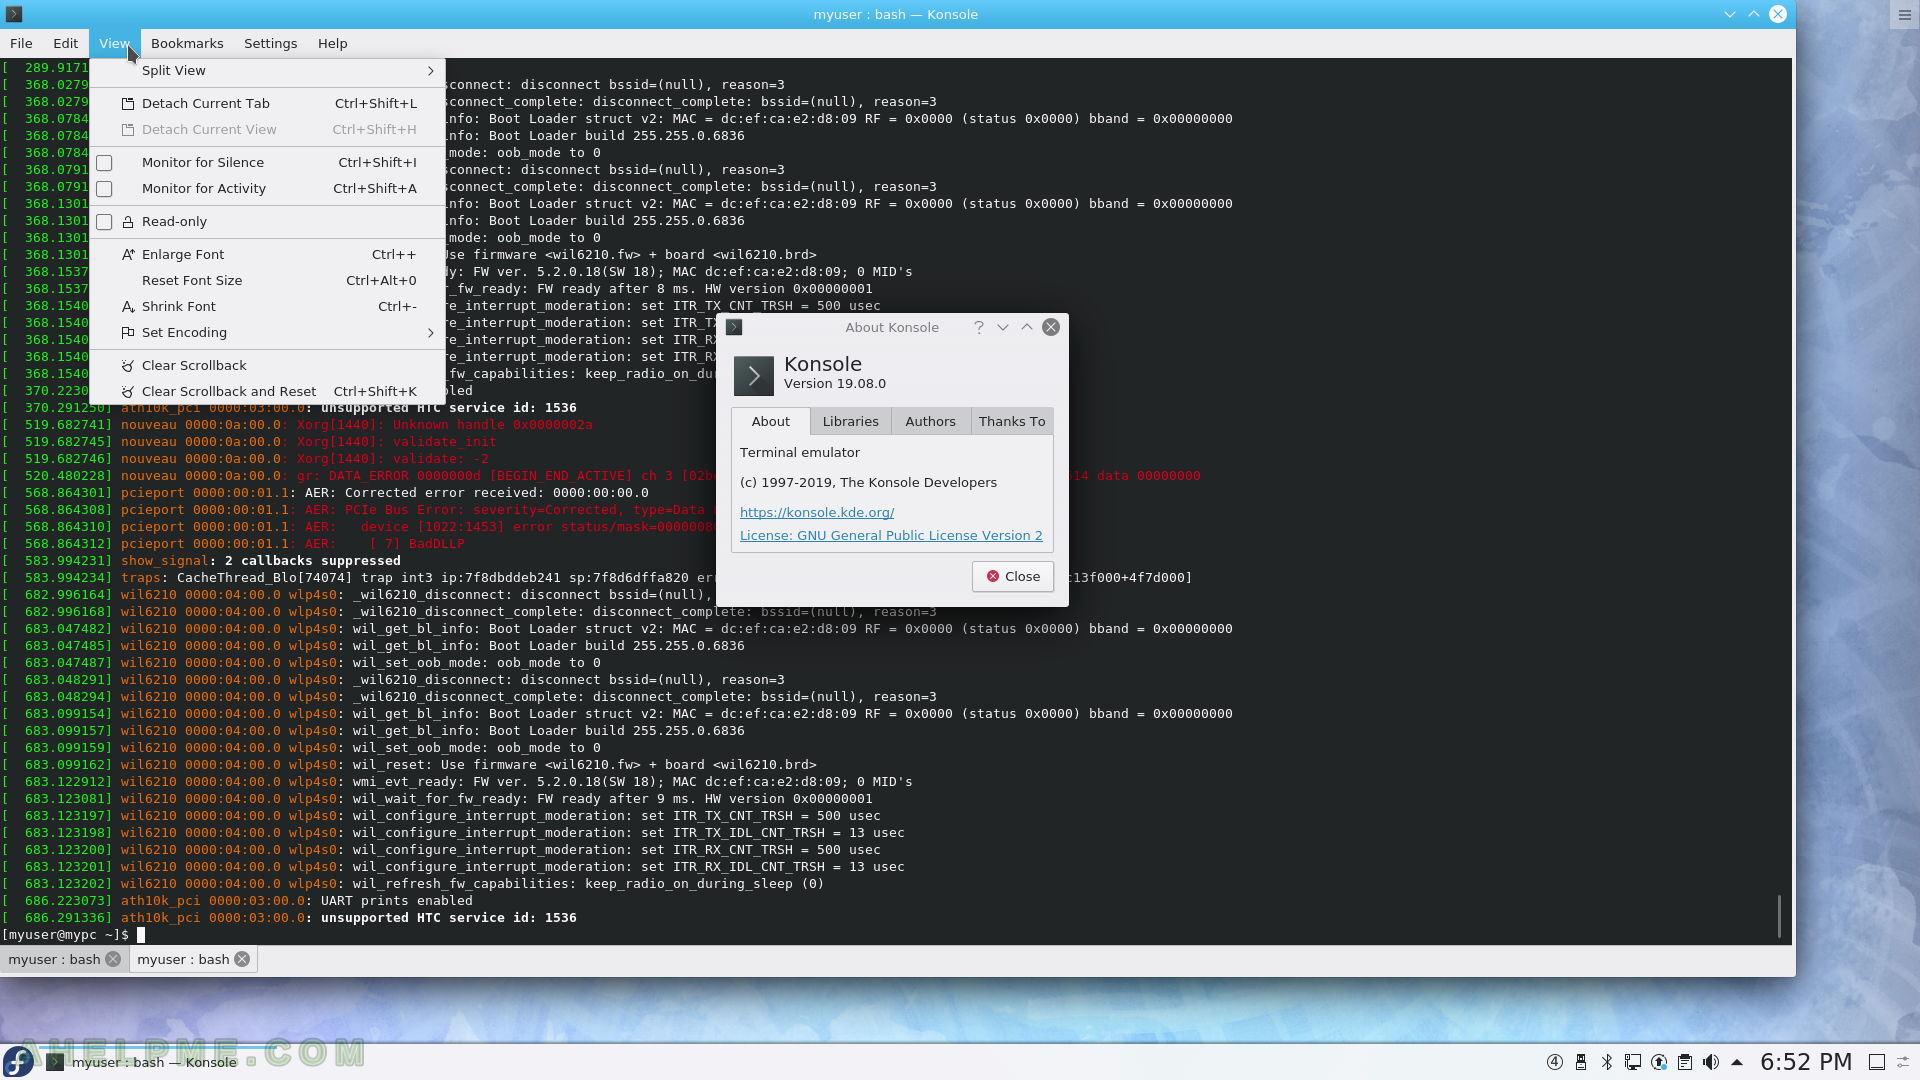Open the Edit menu
1920x1080 pixels.
[66, 44]
